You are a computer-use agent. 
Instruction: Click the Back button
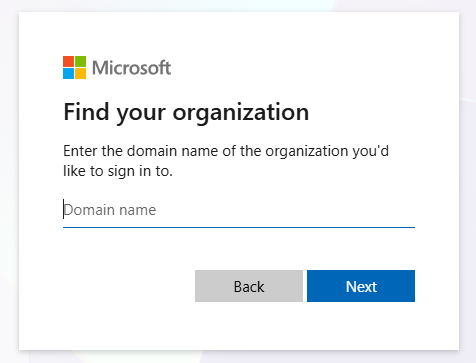coord(249,286)
